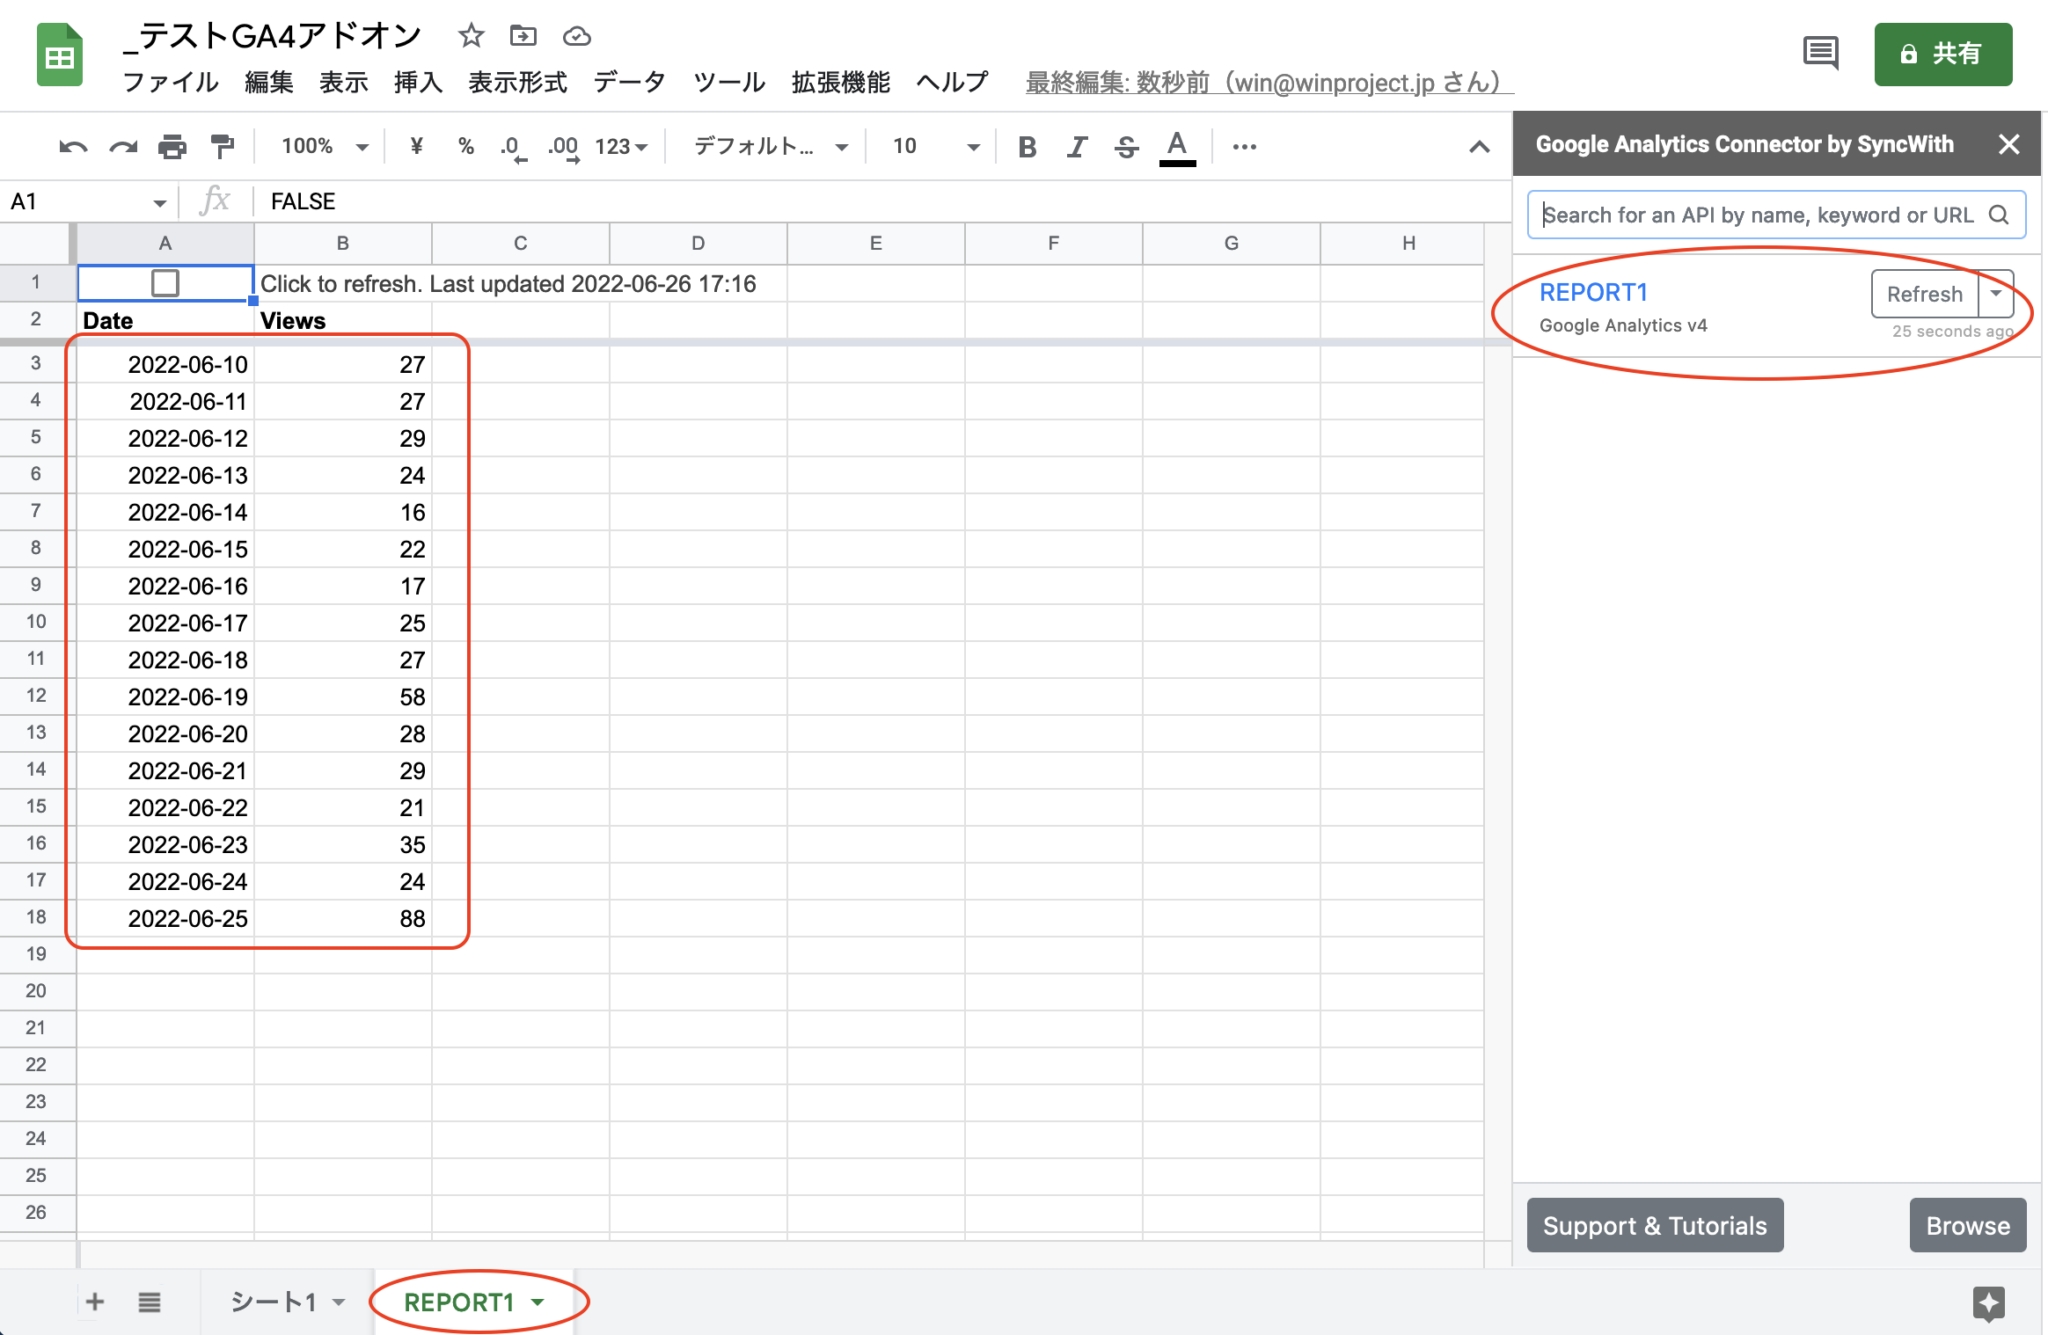Click the print icon

(x=172, y=147)
